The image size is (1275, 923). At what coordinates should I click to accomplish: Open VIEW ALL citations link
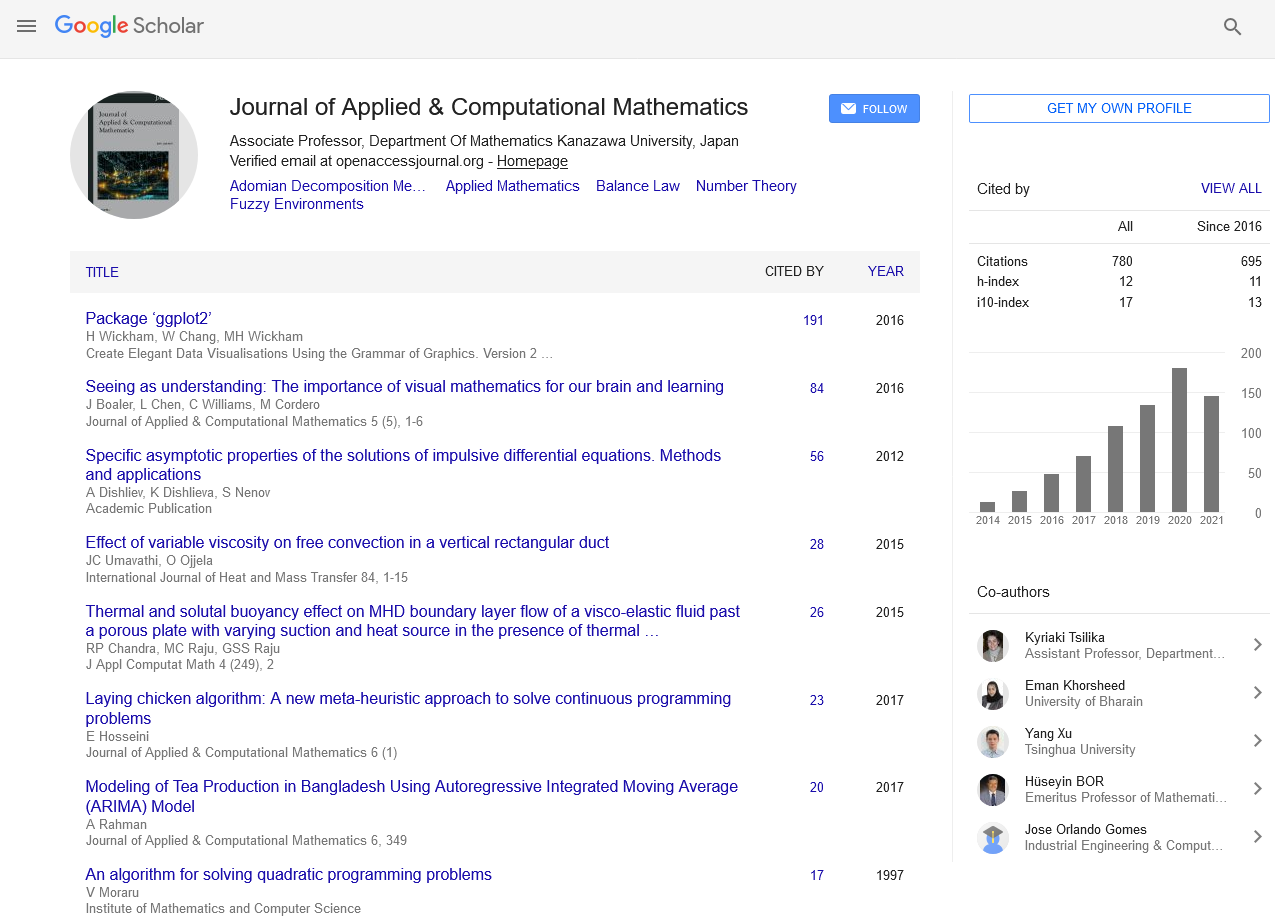(1230, 188)
